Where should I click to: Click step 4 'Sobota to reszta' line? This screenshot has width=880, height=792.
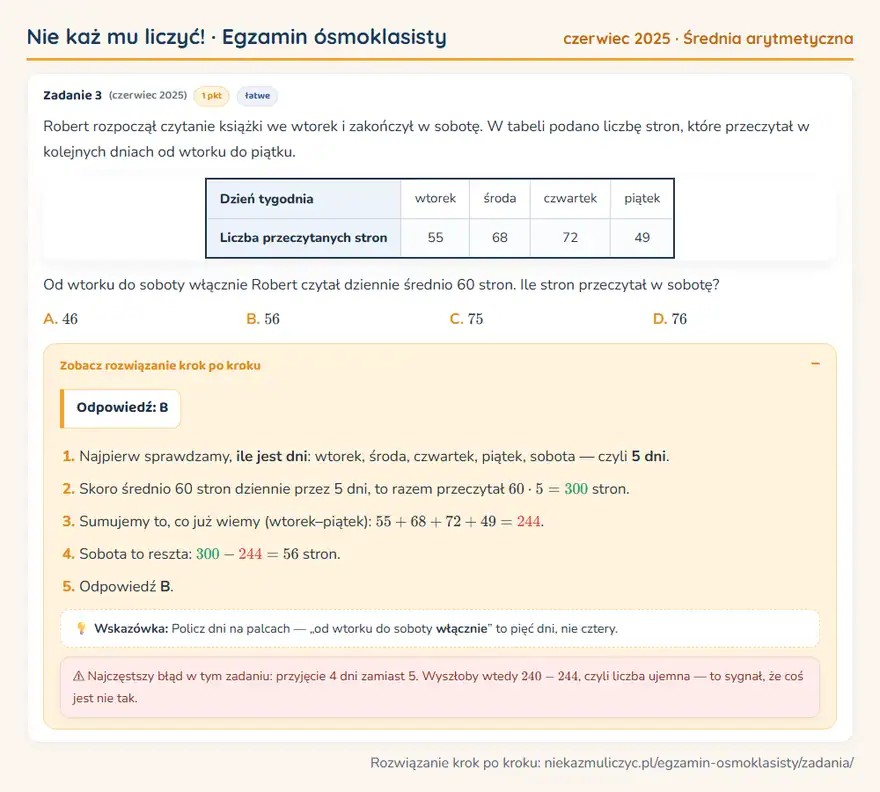(201, 554)
